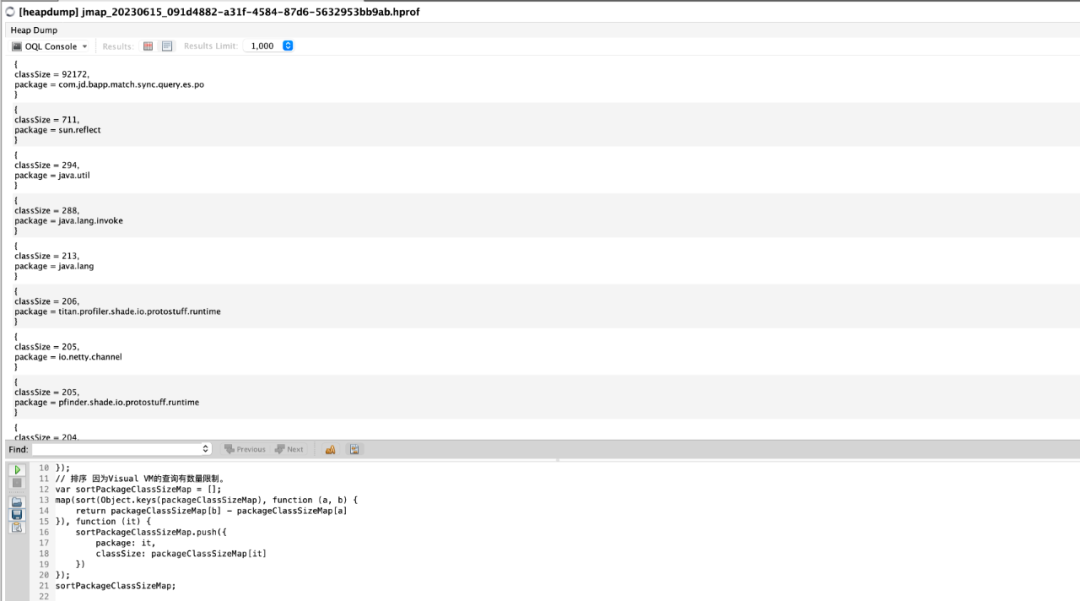Save the OQL script with floppy icon
Image resolution: width=1080 pixels, height=601 pixels.
pos(17,515)
